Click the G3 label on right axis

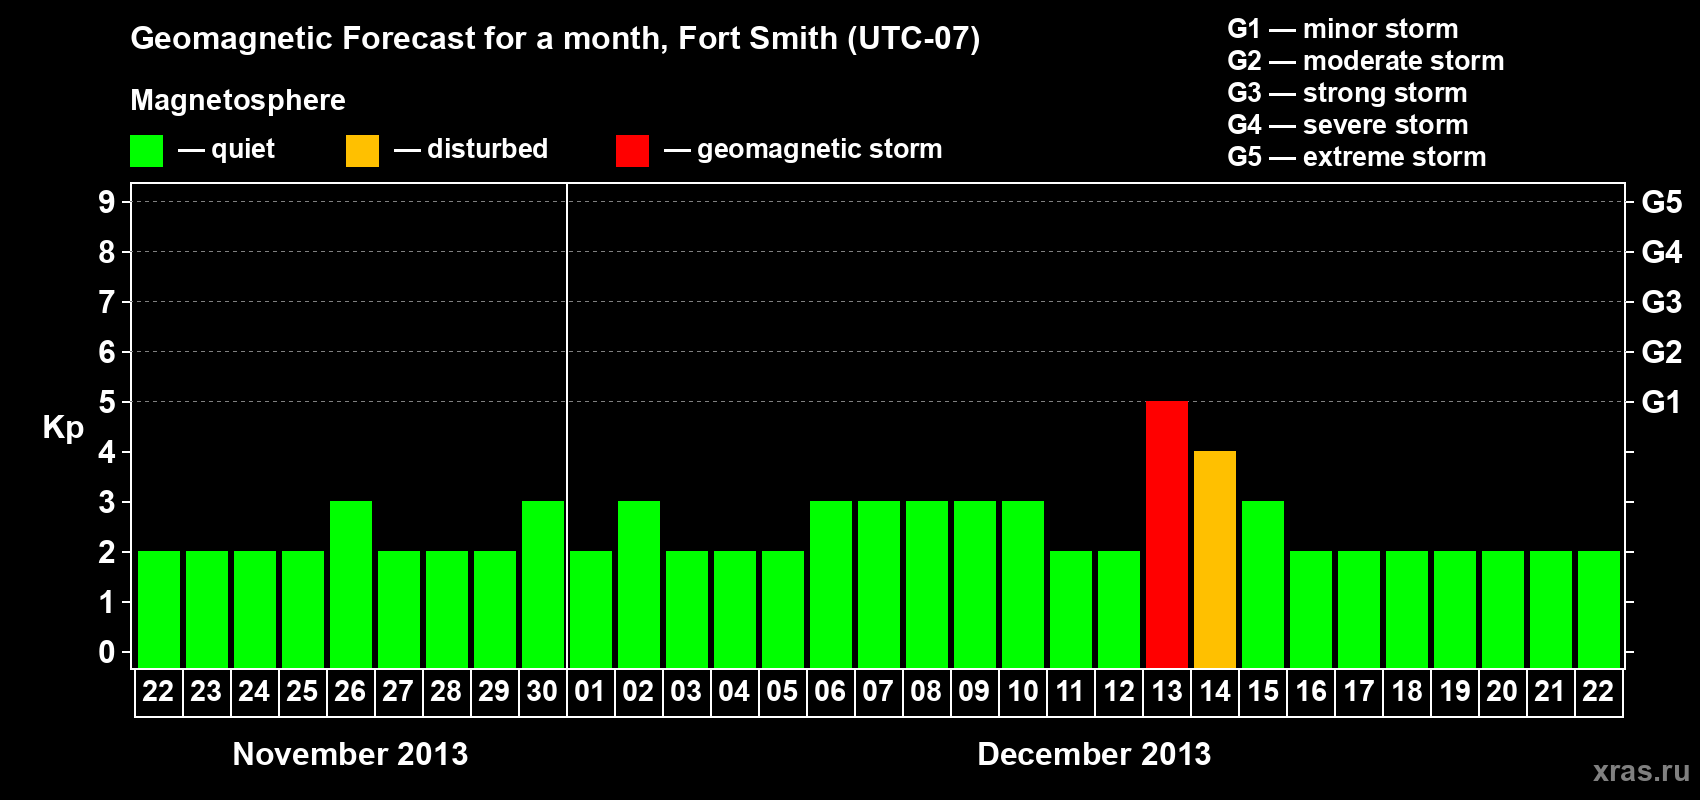(x=1661, y=302)
